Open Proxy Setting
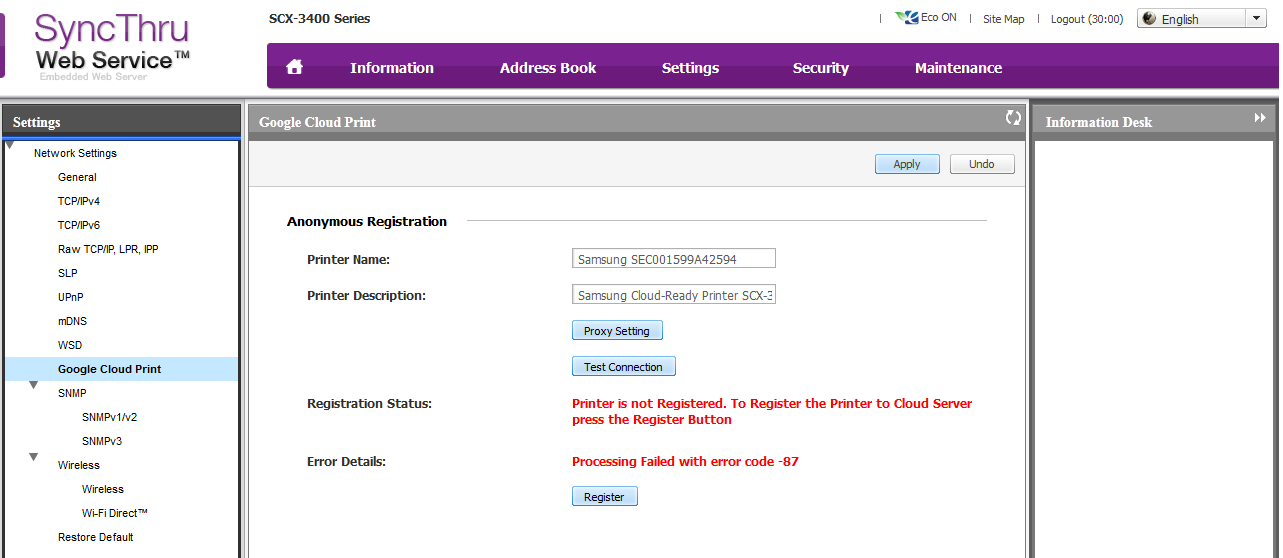1283x558 pixels. pyautogui.click(x=617, y=331)
